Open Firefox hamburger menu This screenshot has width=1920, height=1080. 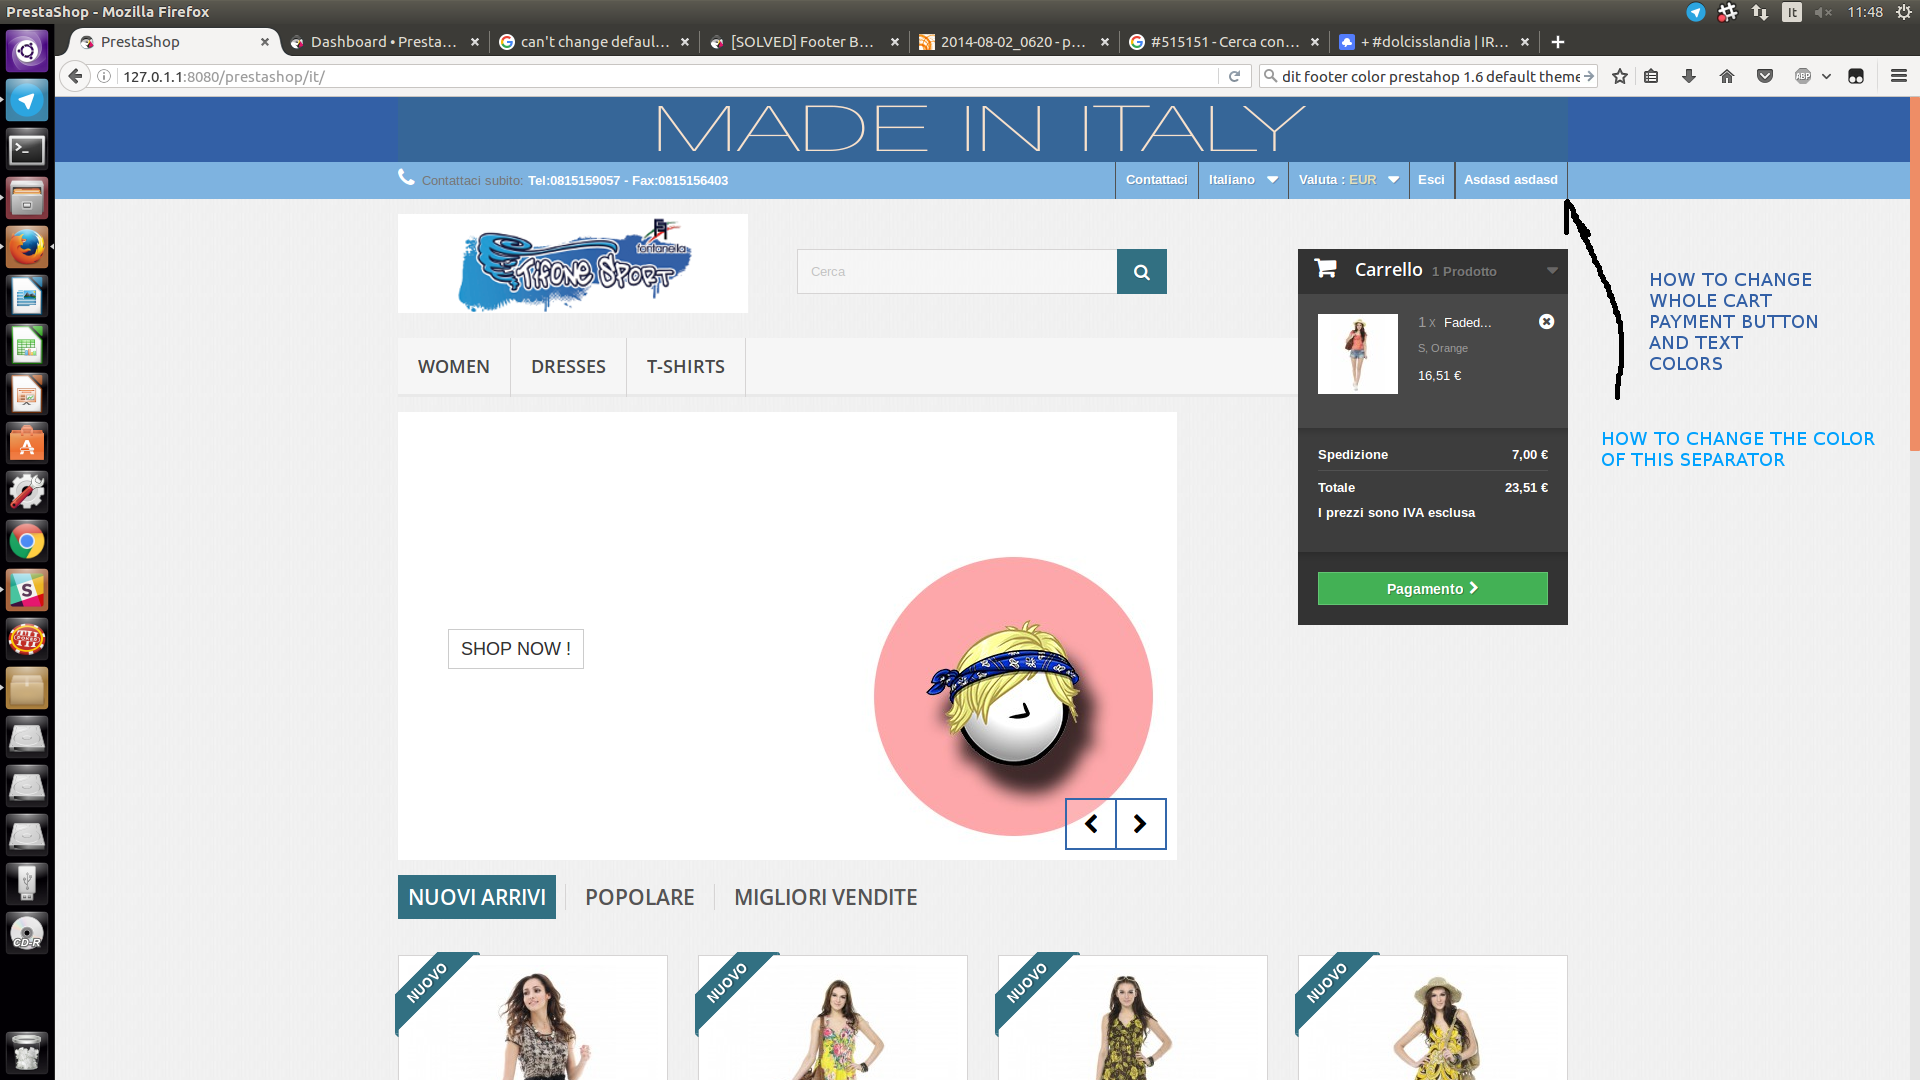coord(1898,76)
